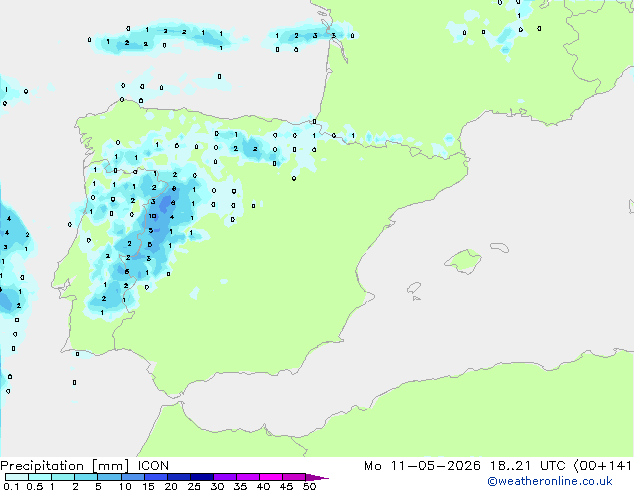Image resolution: width=634 pixels, height=490 pixels.
Task: Click the 2–5 mm legend swatch
Action: pyautogui.click(x=86, y=477)
